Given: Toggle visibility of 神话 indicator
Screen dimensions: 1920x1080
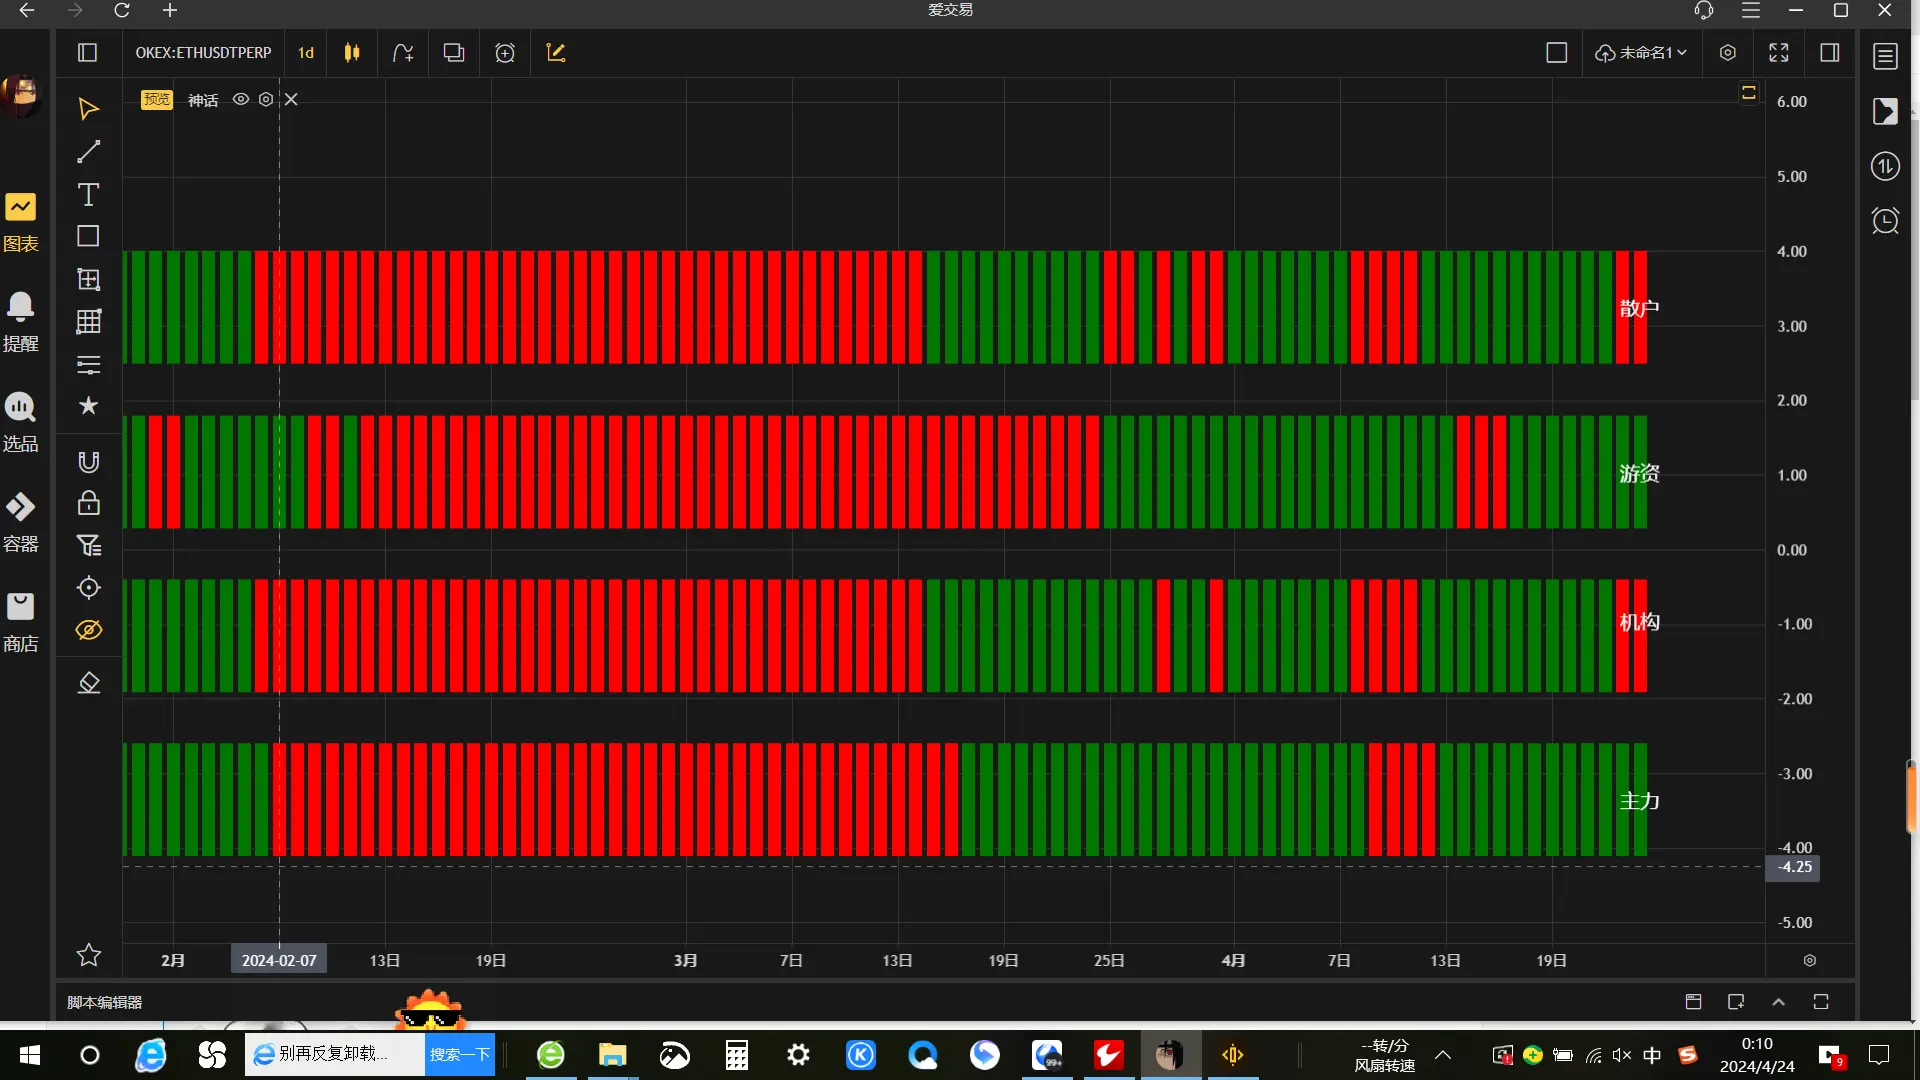Looking at the screenshot, I should pos(240,99).
